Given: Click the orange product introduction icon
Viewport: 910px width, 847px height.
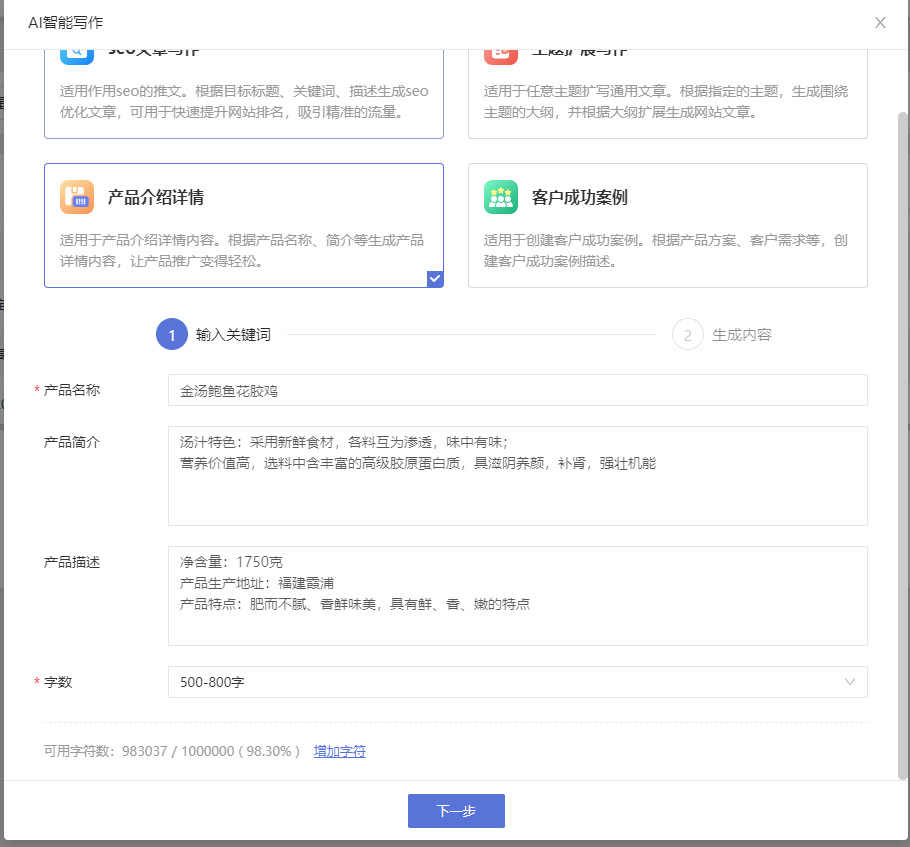Looking at the screenshot, I should click(77, 197).
